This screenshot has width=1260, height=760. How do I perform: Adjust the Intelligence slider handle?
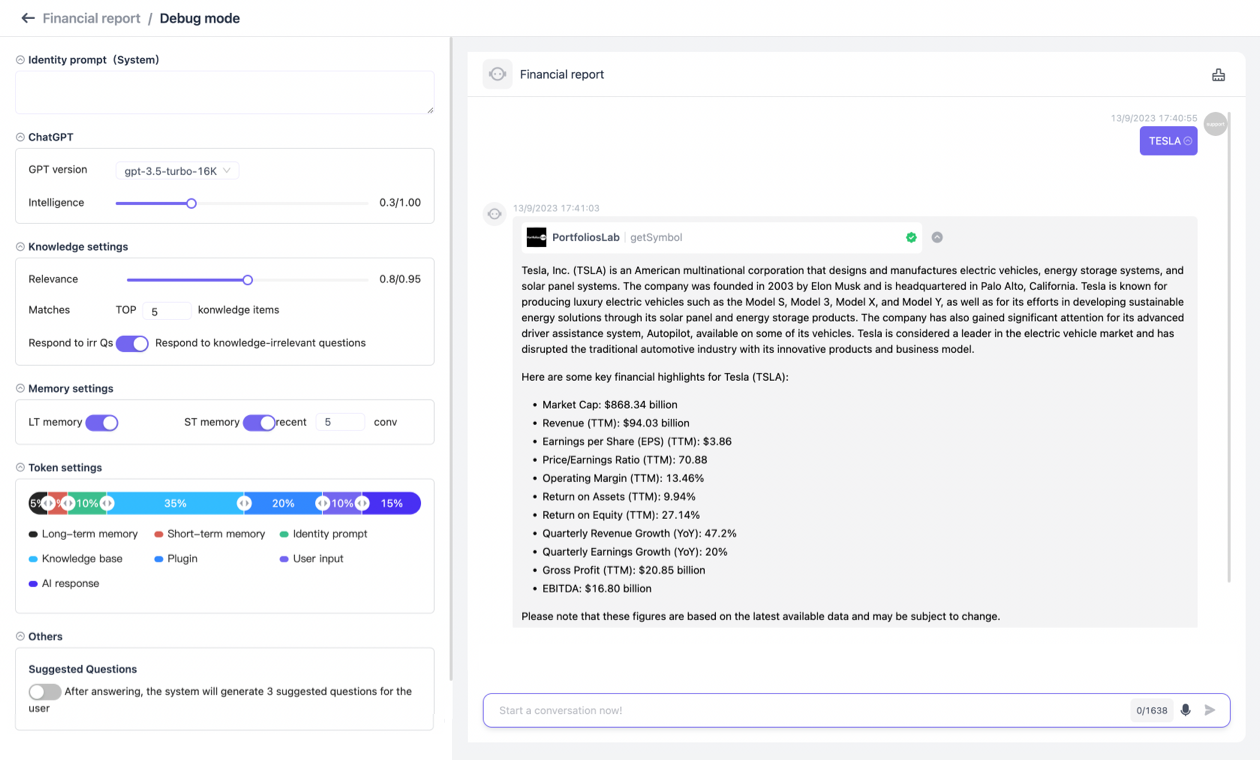click(191, 203)
